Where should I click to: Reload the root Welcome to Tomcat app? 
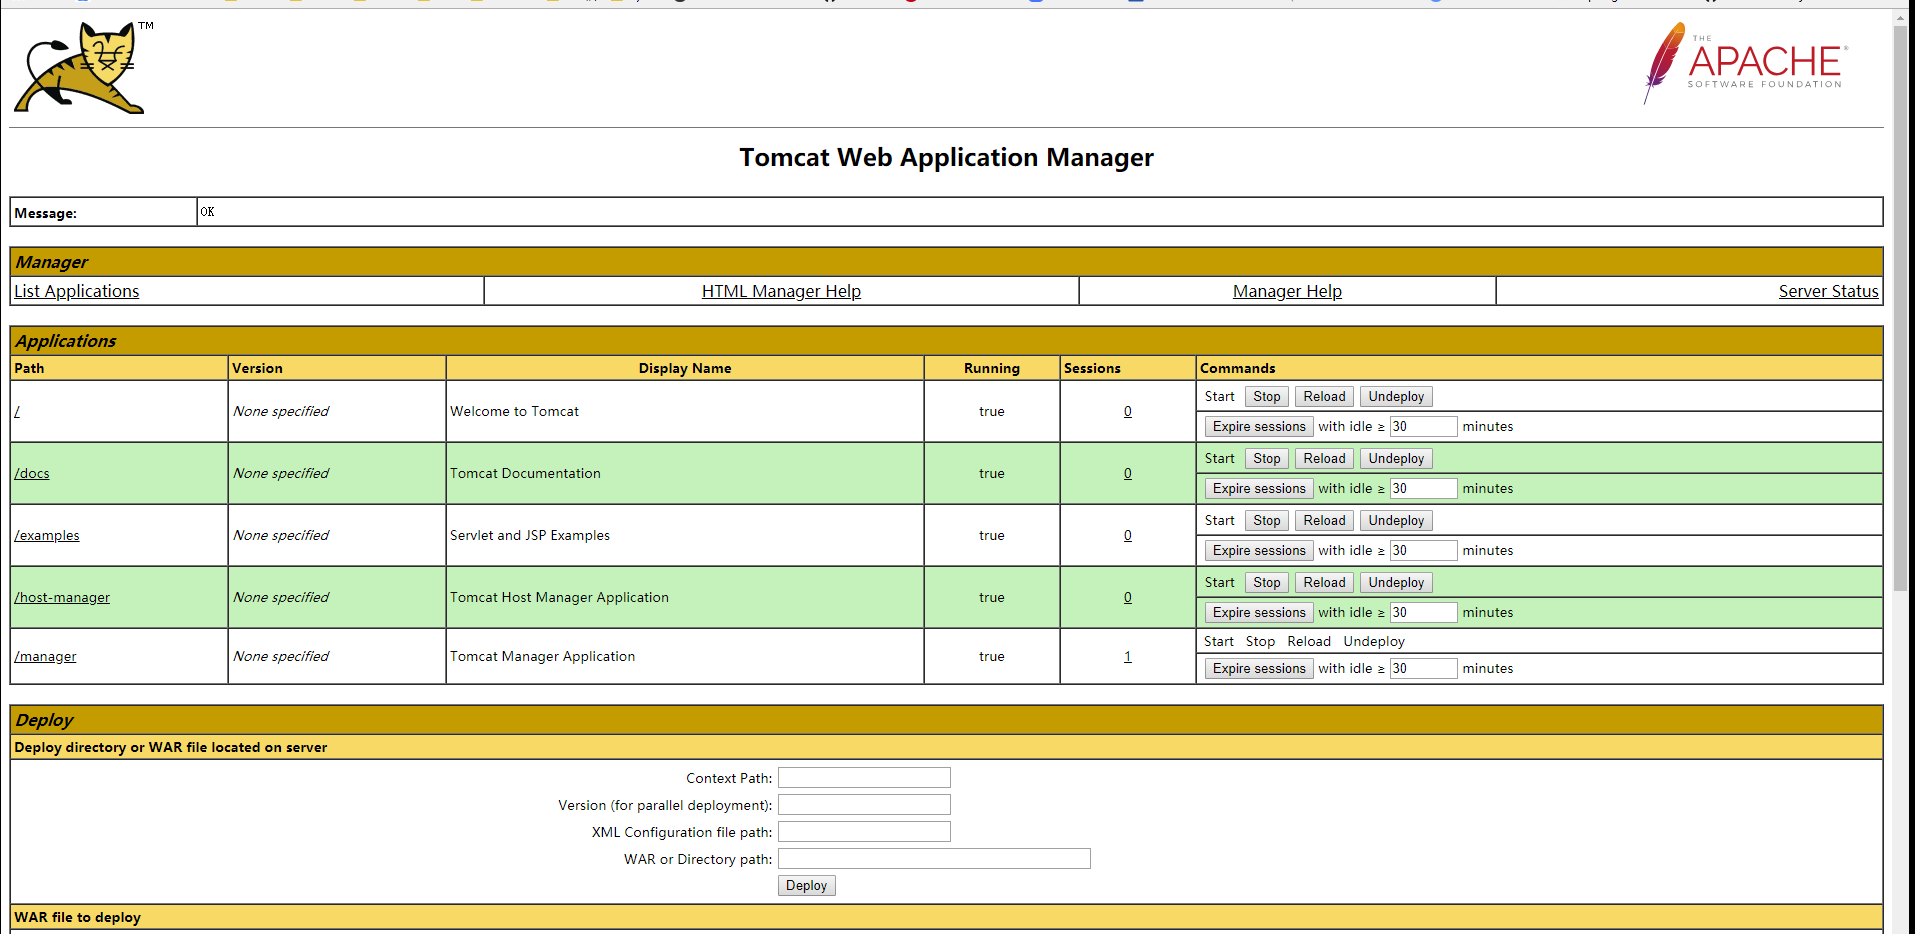1324,396
